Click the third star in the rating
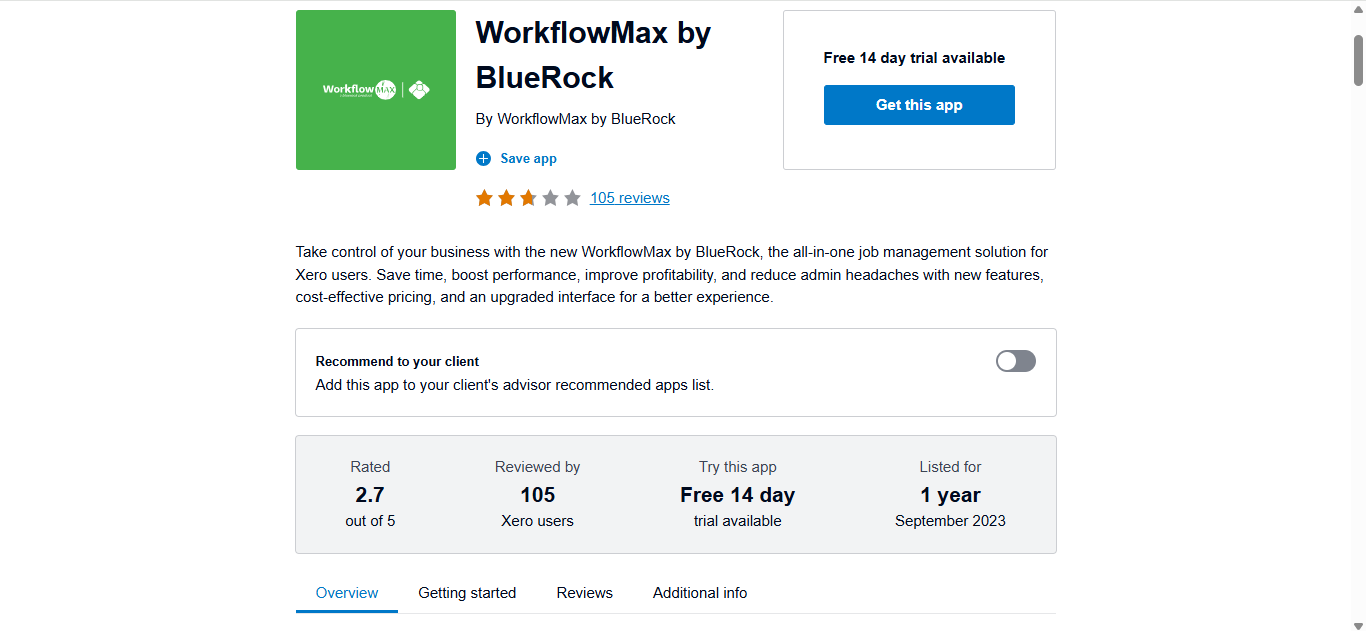Screen dimensions: 1366x631 [527, 197]
